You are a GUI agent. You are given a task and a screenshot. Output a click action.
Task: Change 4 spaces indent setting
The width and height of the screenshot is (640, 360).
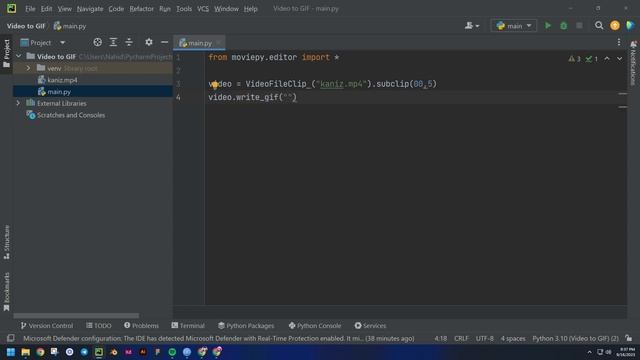pos(513,338)
